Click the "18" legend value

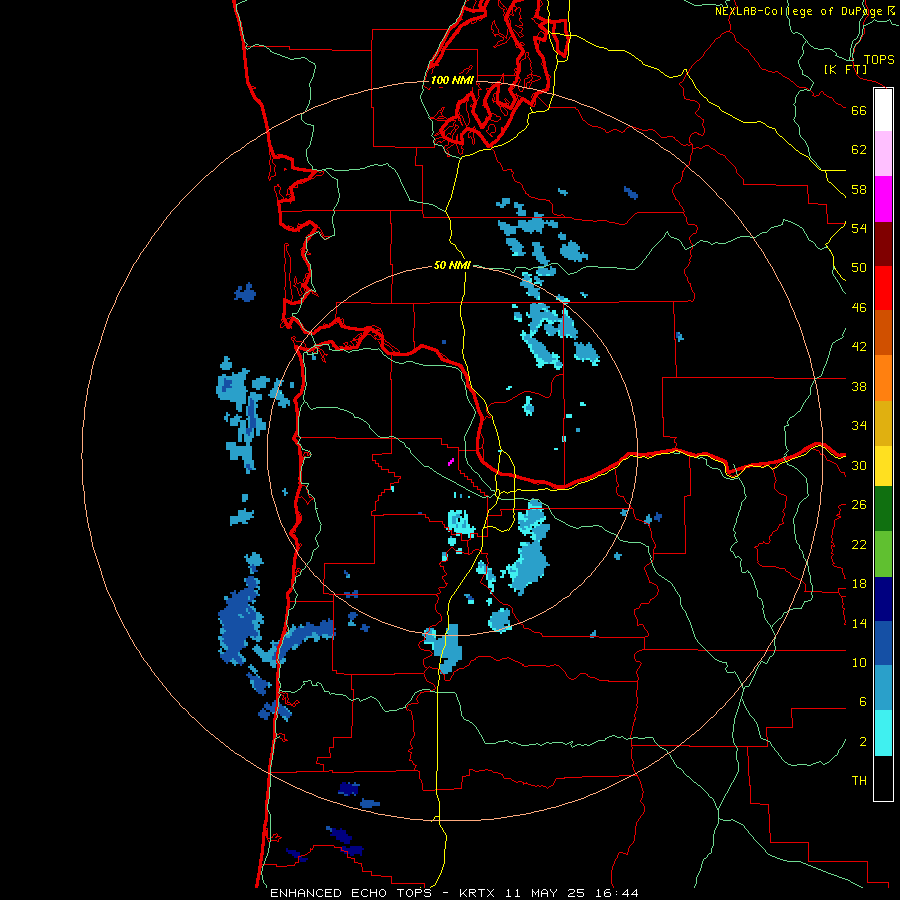coord(859,584)
